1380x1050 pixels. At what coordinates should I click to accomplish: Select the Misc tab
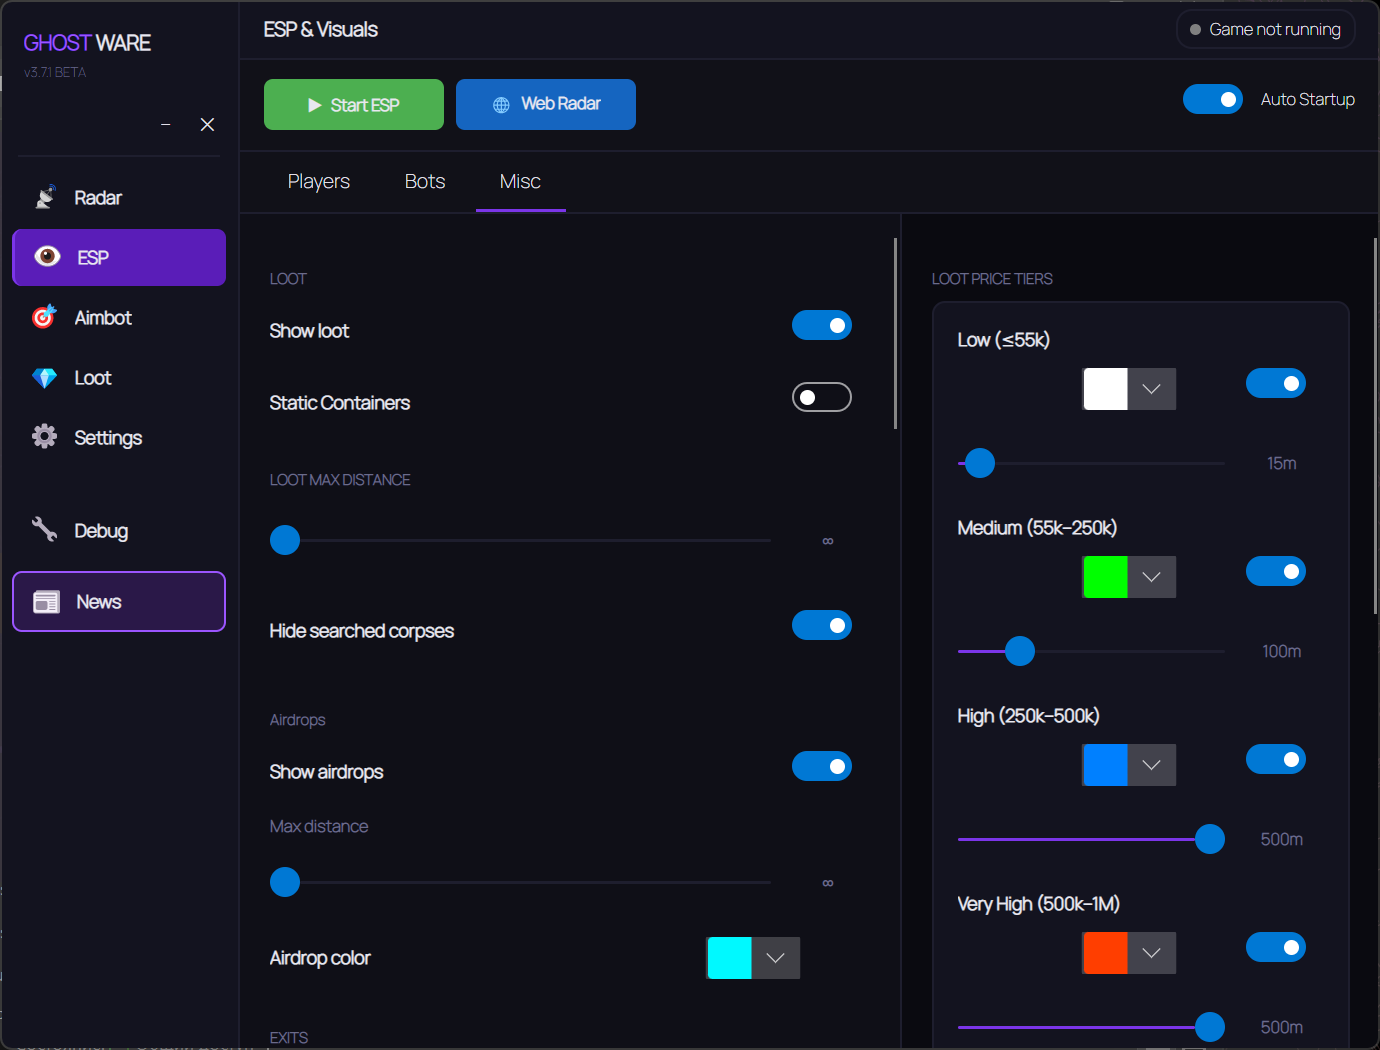pyautogui.click(x=520, y=181)
